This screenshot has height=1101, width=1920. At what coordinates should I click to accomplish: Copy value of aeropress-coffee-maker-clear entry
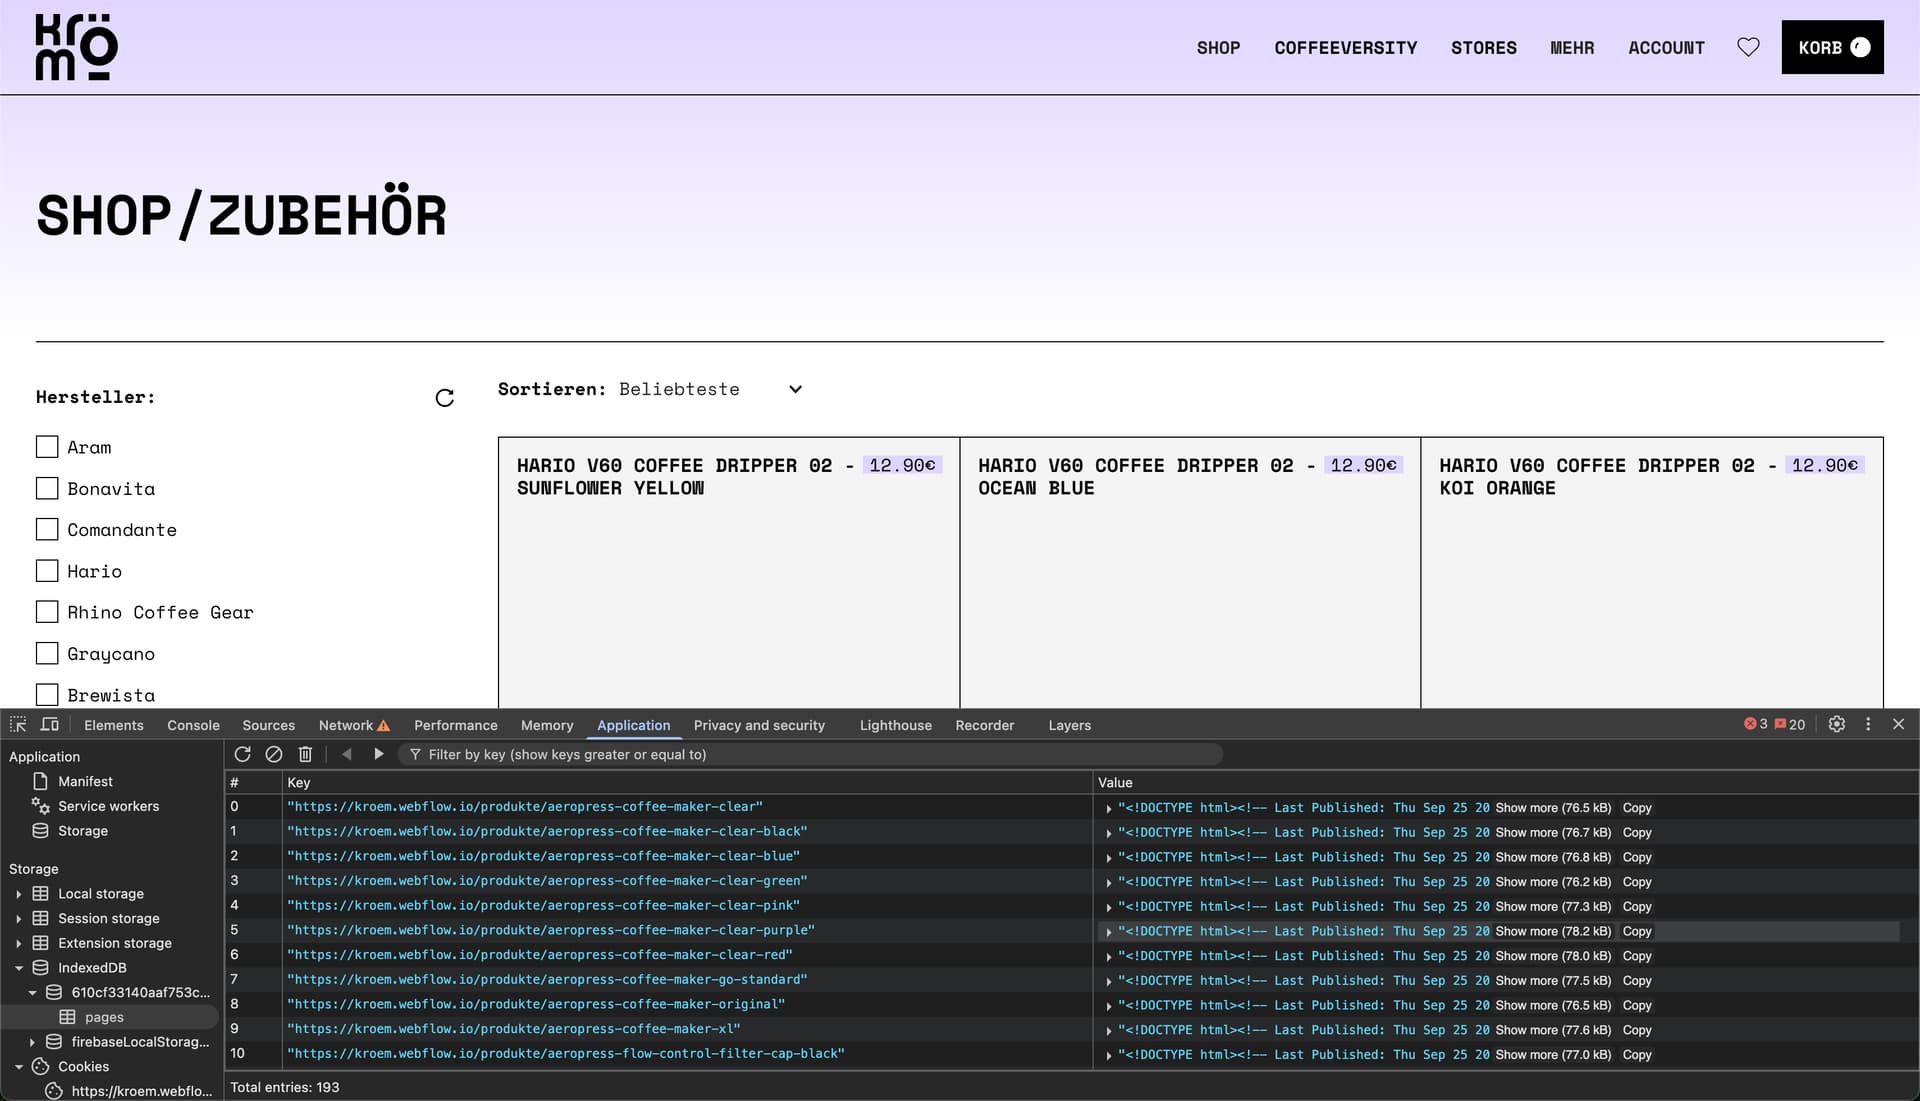click(1637, 808)
